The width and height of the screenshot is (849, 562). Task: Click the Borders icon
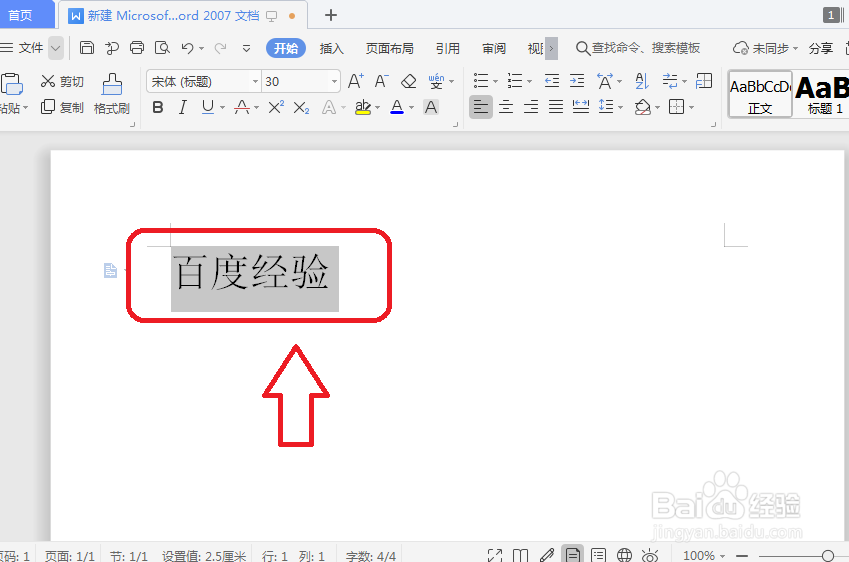pyautogui.click(x=676, y=107)
